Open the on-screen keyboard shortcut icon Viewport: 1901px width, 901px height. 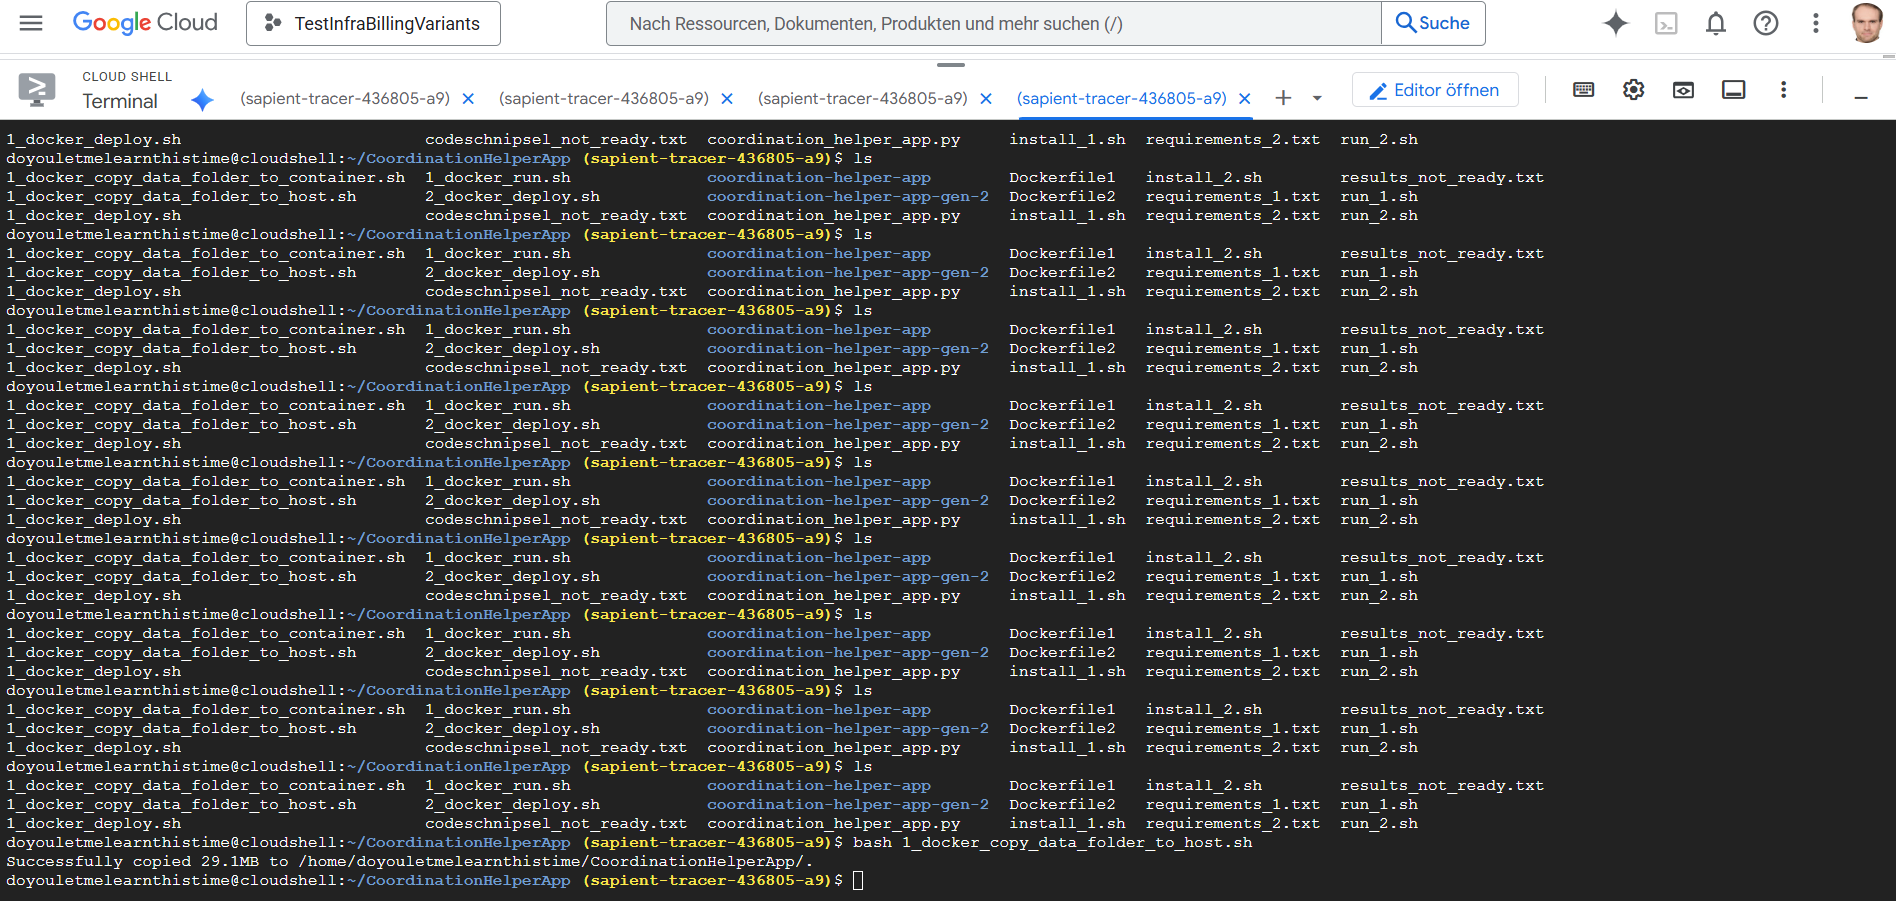point(1584,90)
